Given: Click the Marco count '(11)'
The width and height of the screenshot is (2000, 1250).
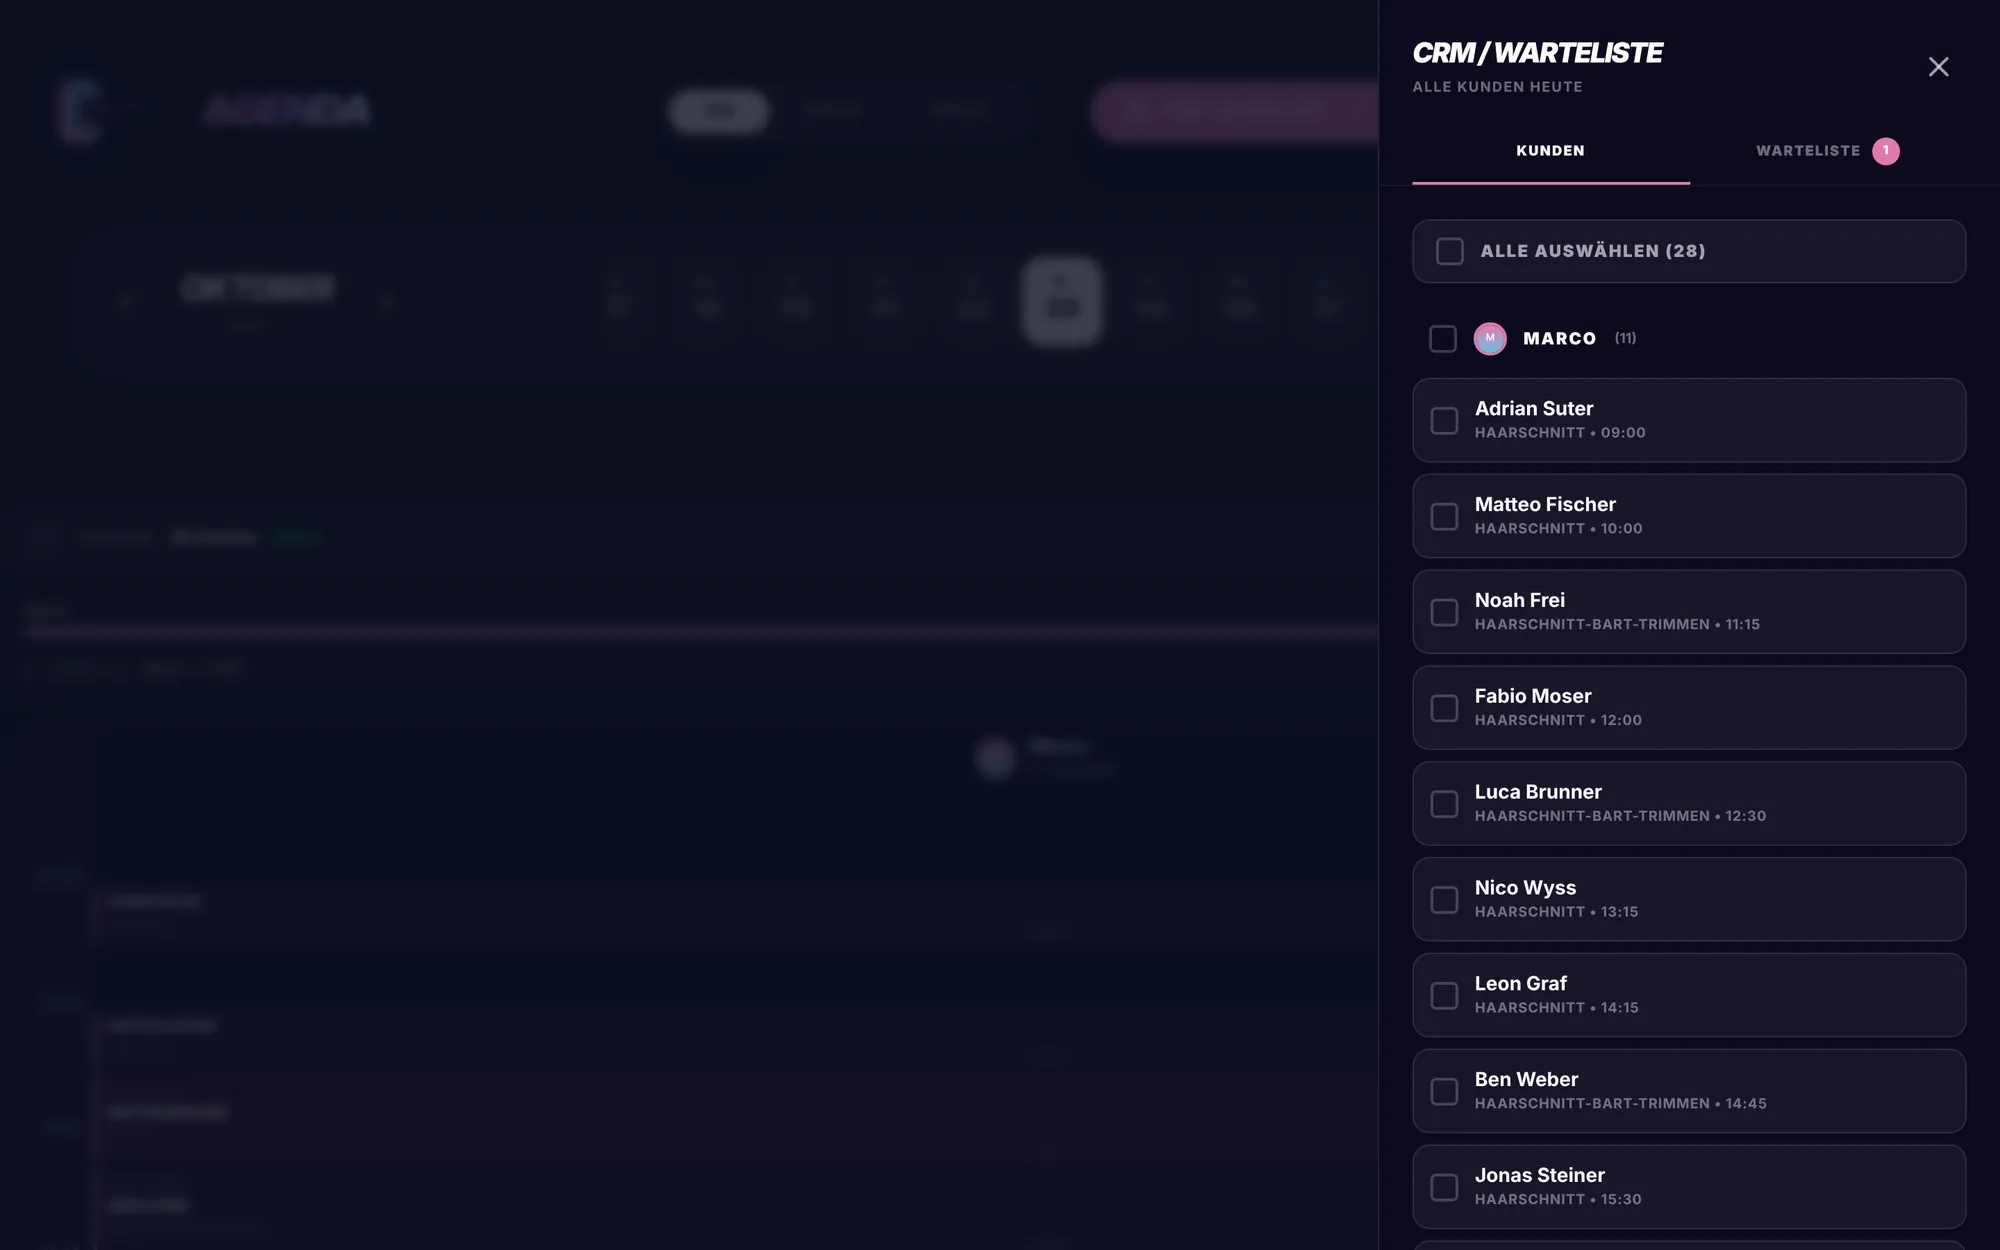Looking at the screenshot, I should (1625, 338).
